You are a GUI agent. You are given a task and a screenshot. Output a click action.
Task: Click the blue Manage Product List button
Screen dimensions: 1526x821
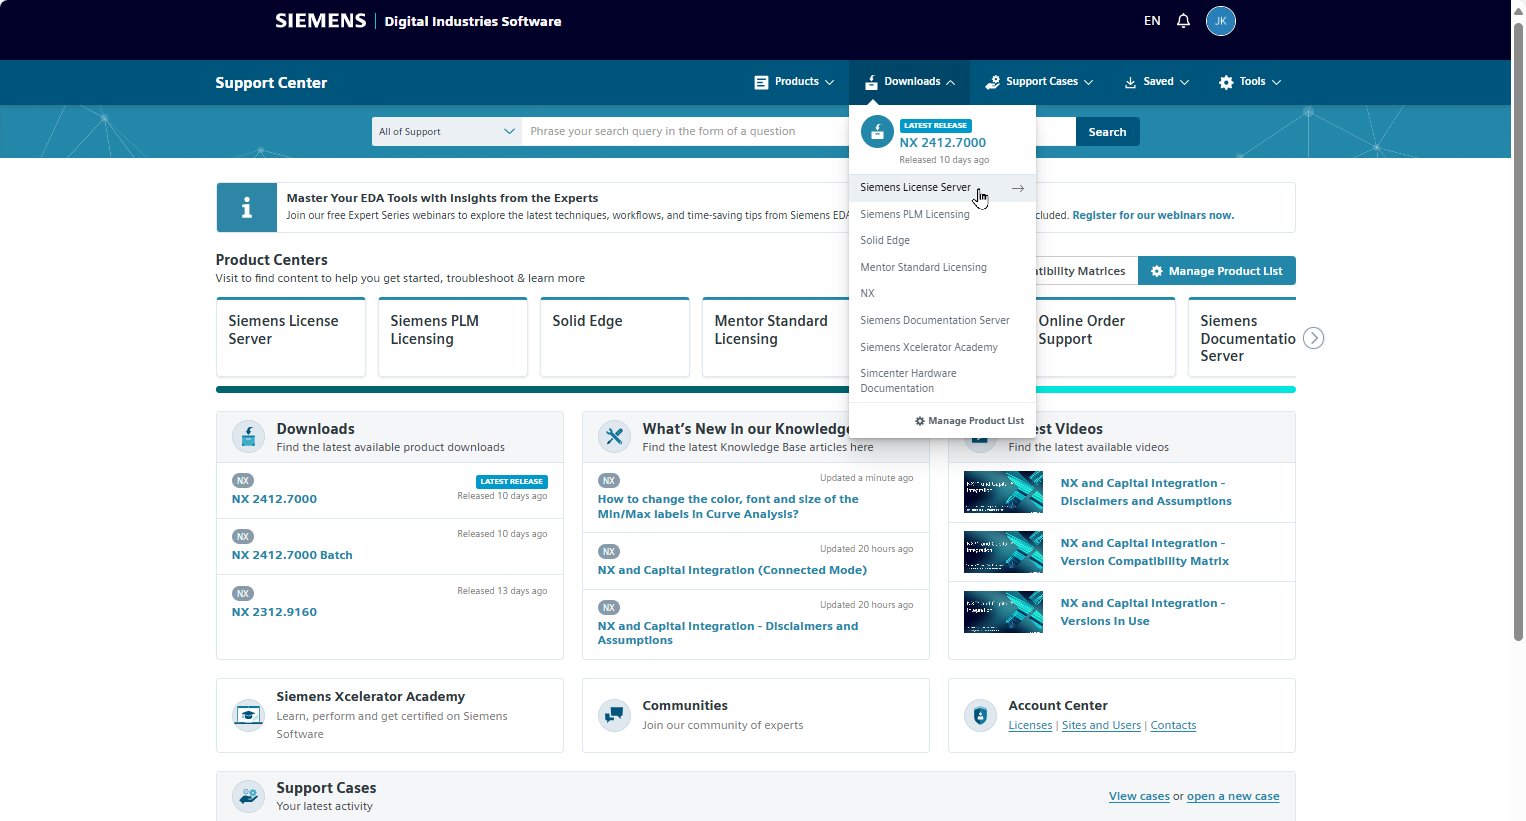point(1216,271)
